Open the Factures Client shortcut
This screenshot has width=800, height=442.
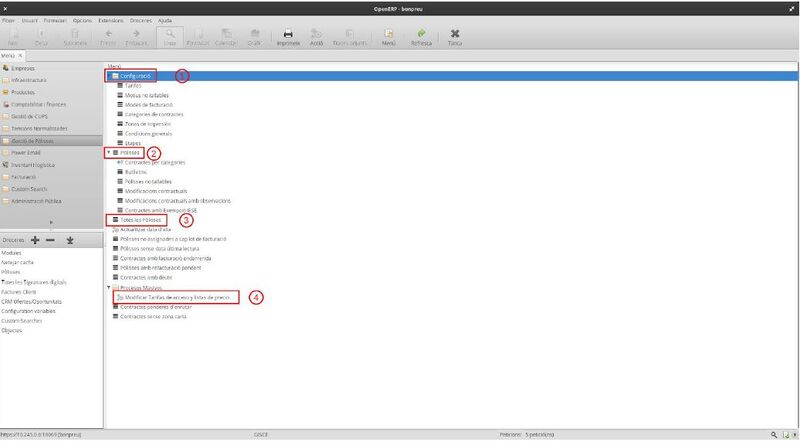point(19,291)
